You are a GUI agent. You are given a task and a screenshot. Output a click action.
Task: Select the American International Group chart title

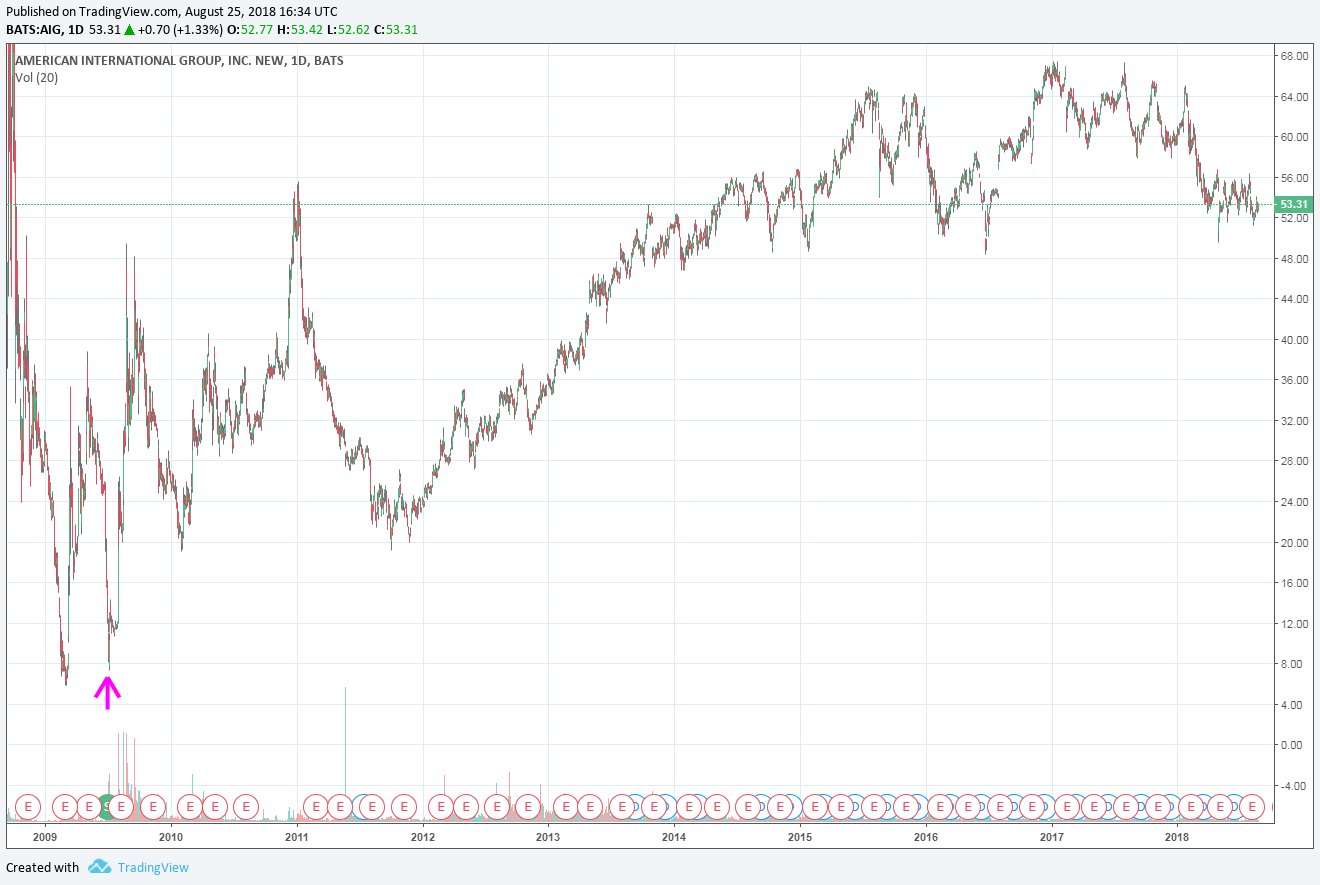179,61
